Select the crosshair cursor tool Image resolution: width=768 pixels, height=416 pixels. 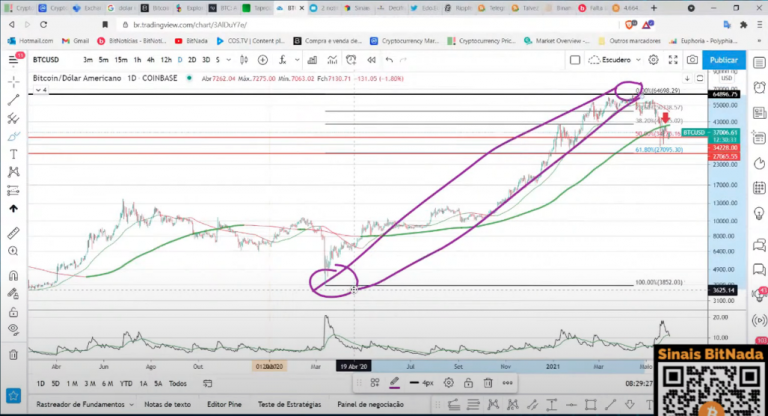pyautogui.click(x=13, y=81)
